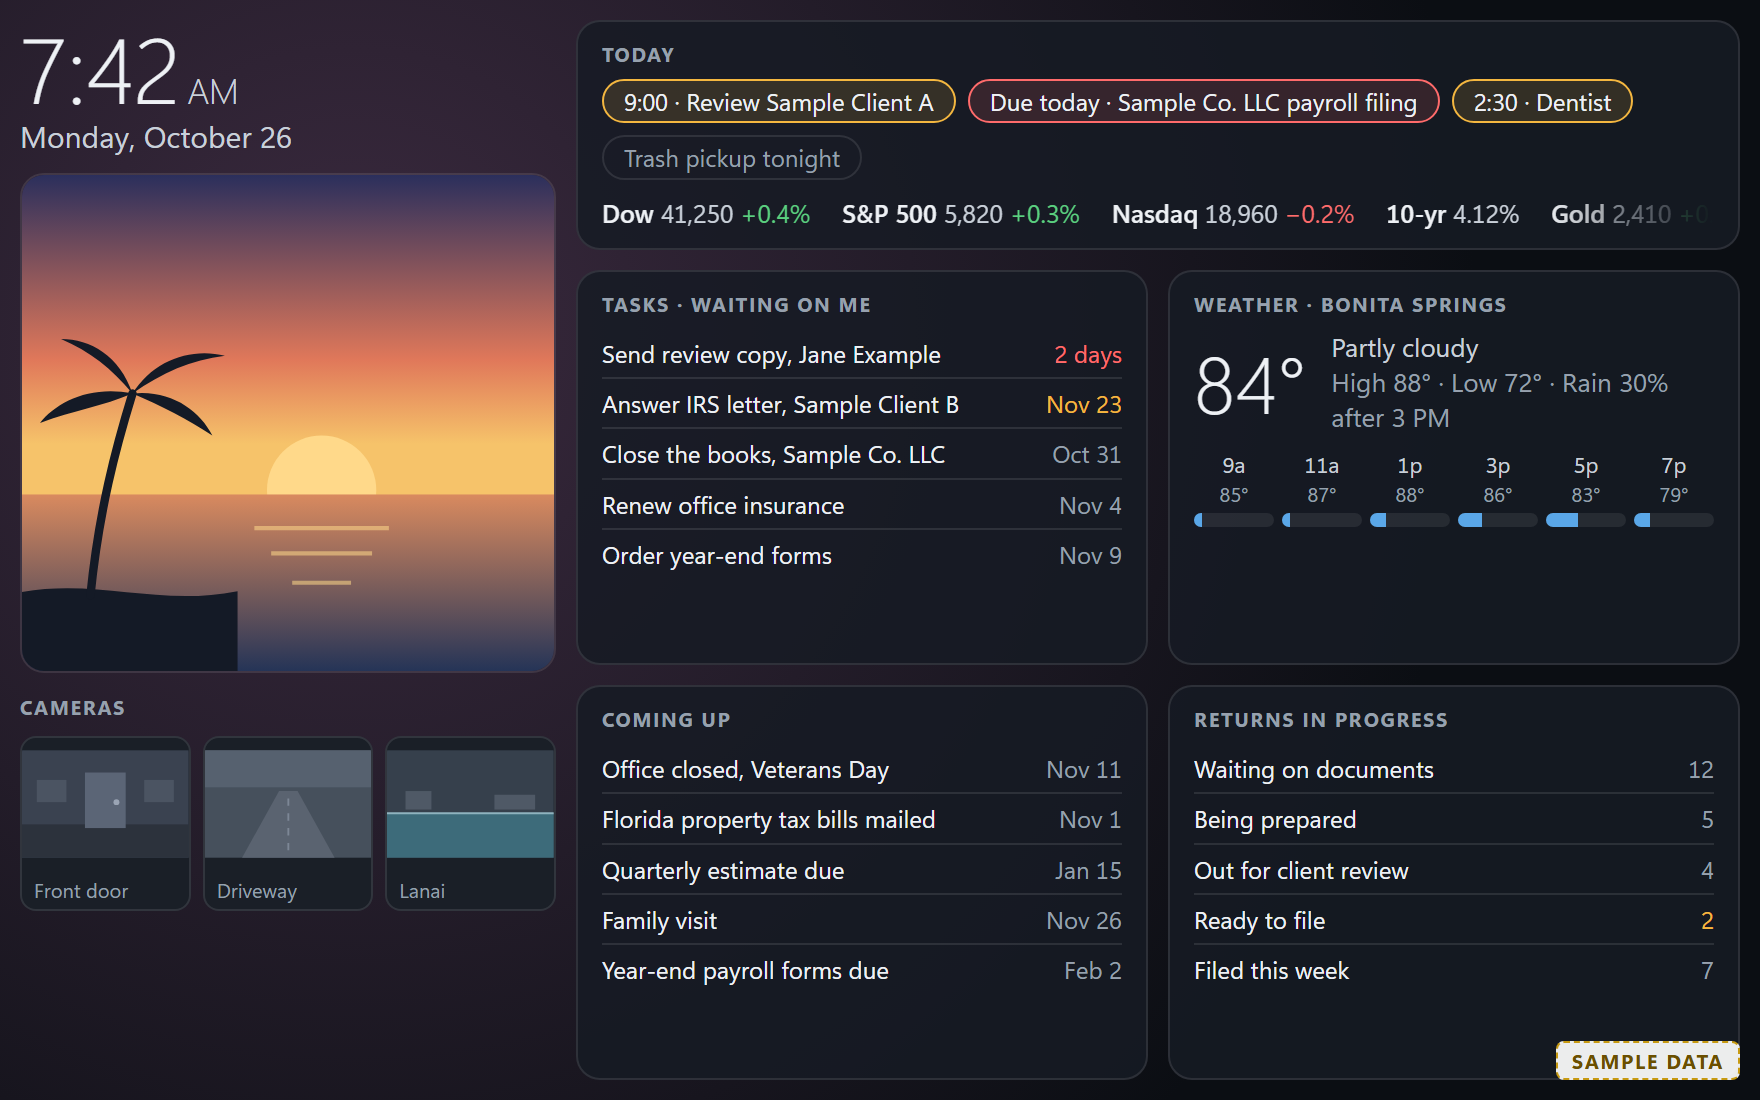Click the 10-yr 4.12% ticker entry
Viewport: 1760px width, 1100px height.
click(x=1452, y=214)
